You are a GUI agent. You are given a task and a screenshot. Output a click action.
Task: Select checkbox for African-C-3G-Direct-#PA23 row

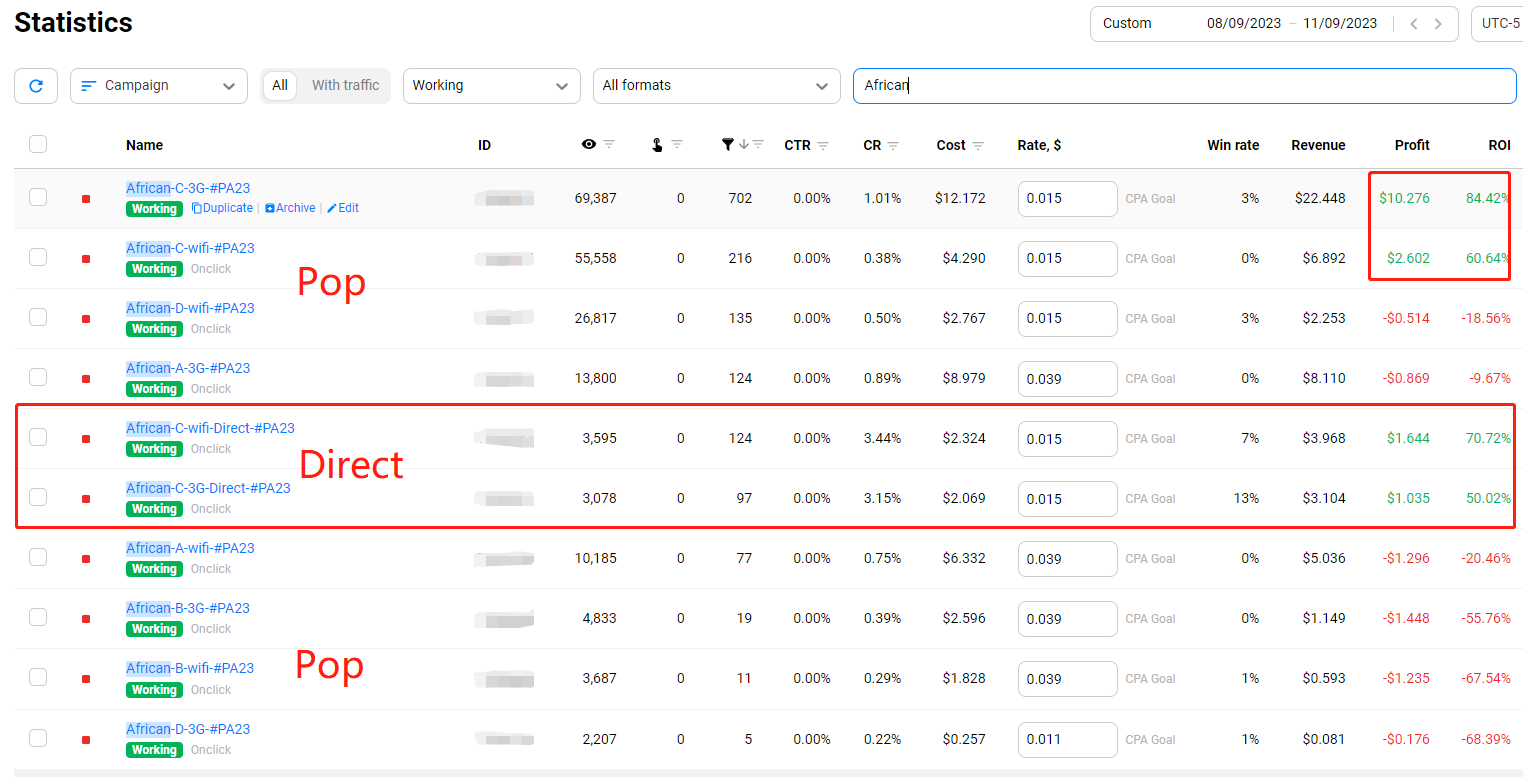pos(38,497)
